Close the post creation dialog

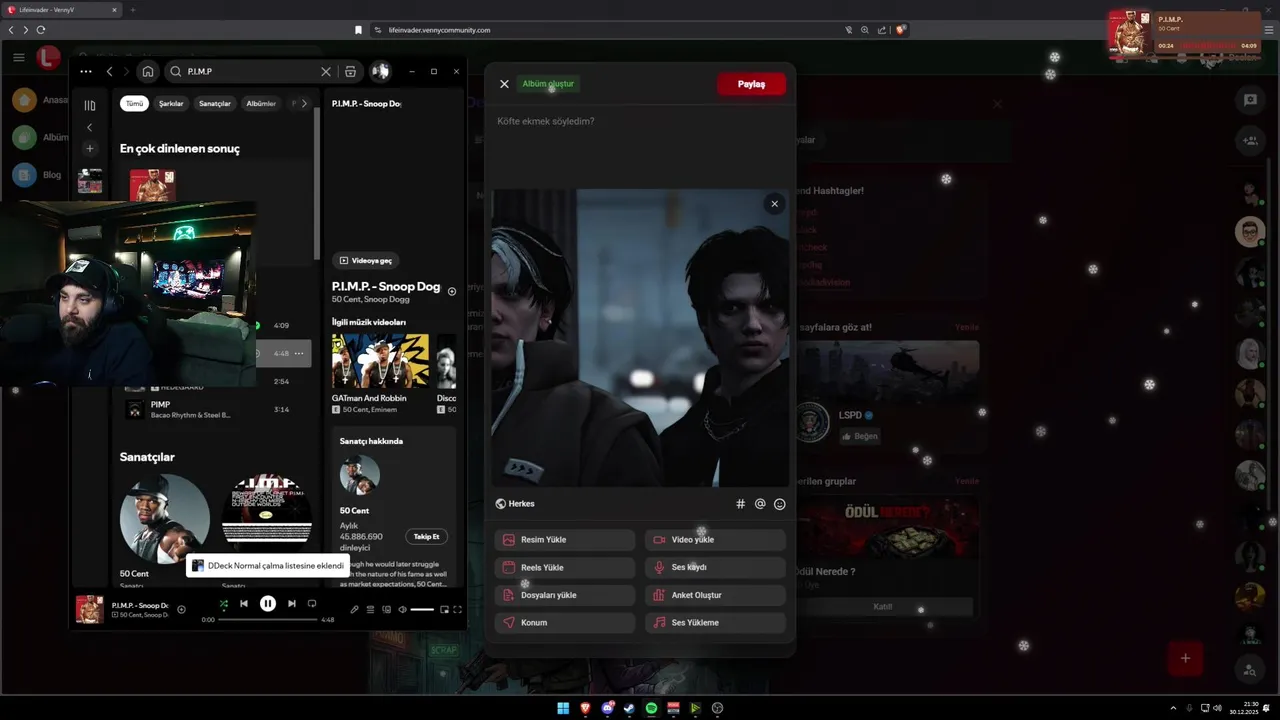click(x=504, y=84)
